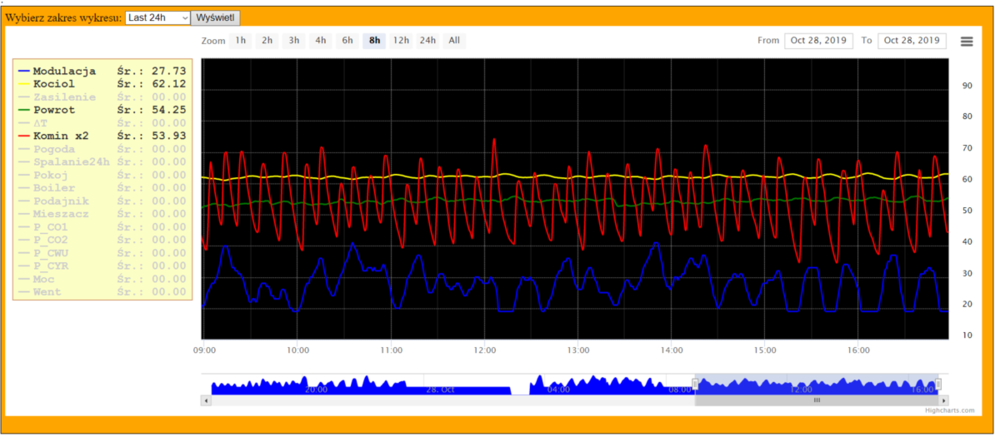The width and height of the screenshot is (1000, 442).
Task: Click the navigator left range handle
Action: [695, 384]
